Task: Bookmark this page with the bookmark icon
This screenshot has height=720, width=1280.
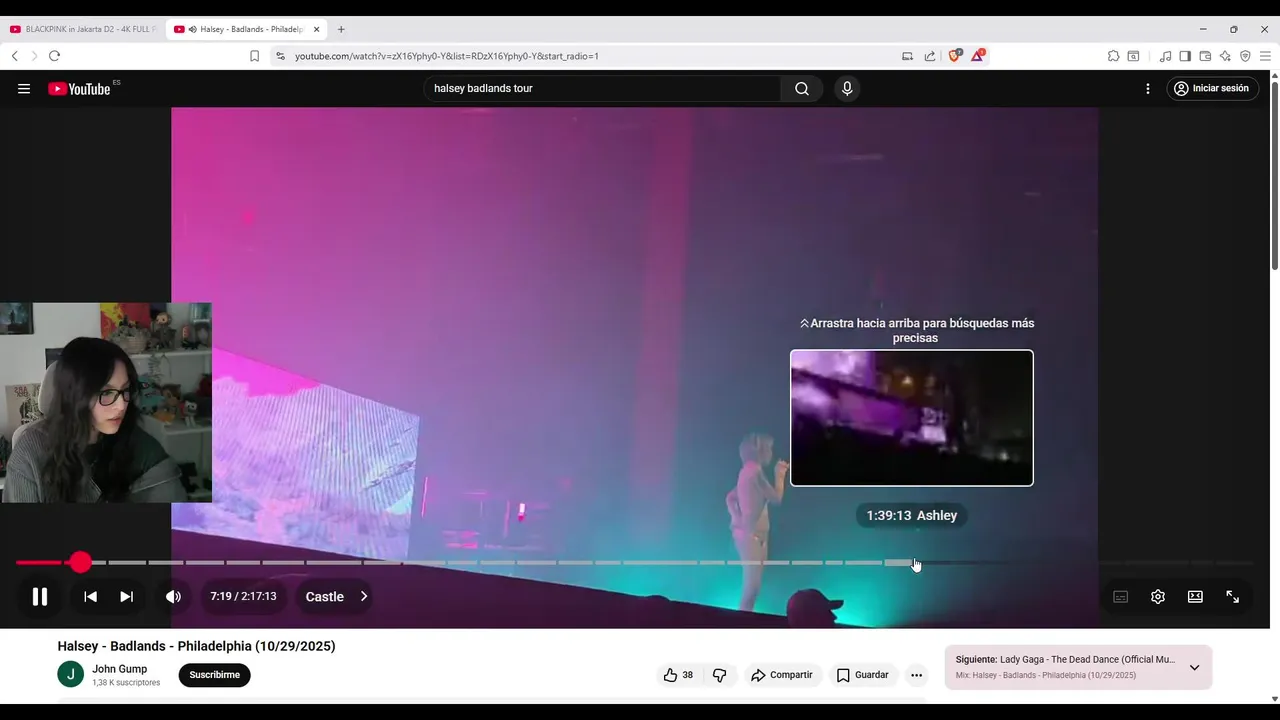Action: 254,56
